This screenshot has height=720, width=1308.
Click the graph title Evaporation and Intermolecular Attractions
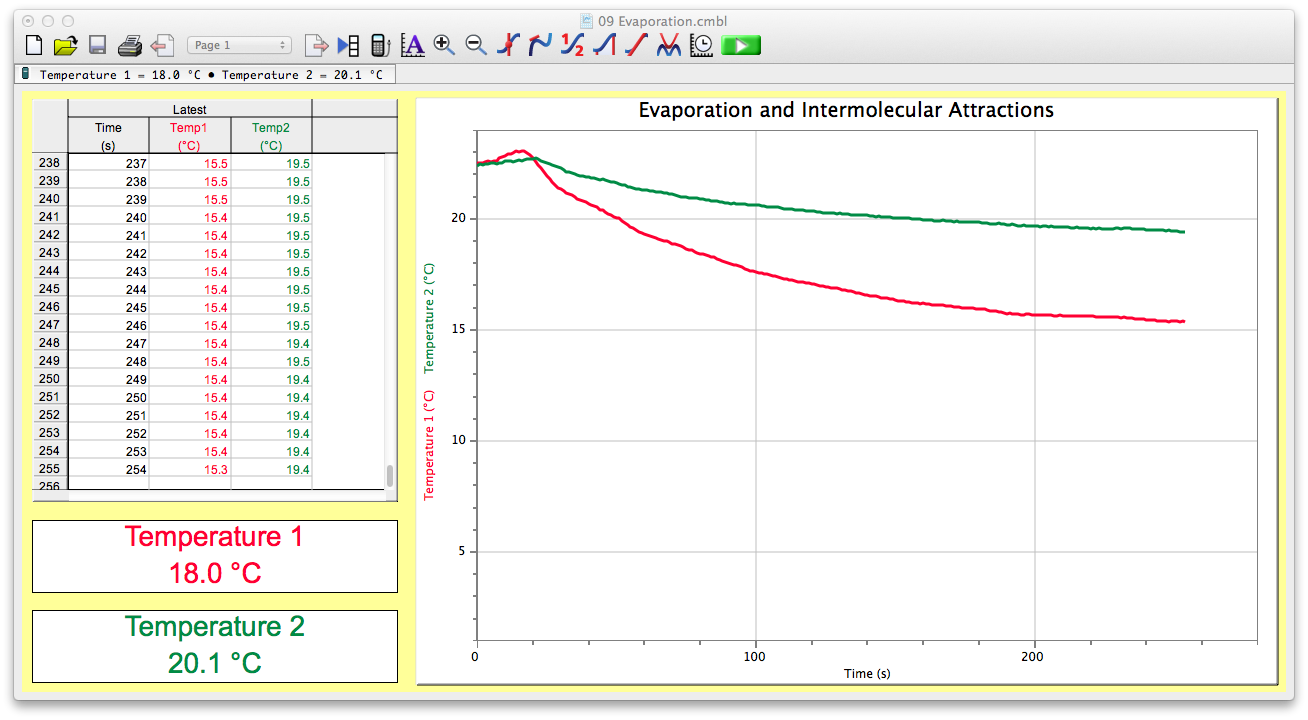[x=846, y=110]
